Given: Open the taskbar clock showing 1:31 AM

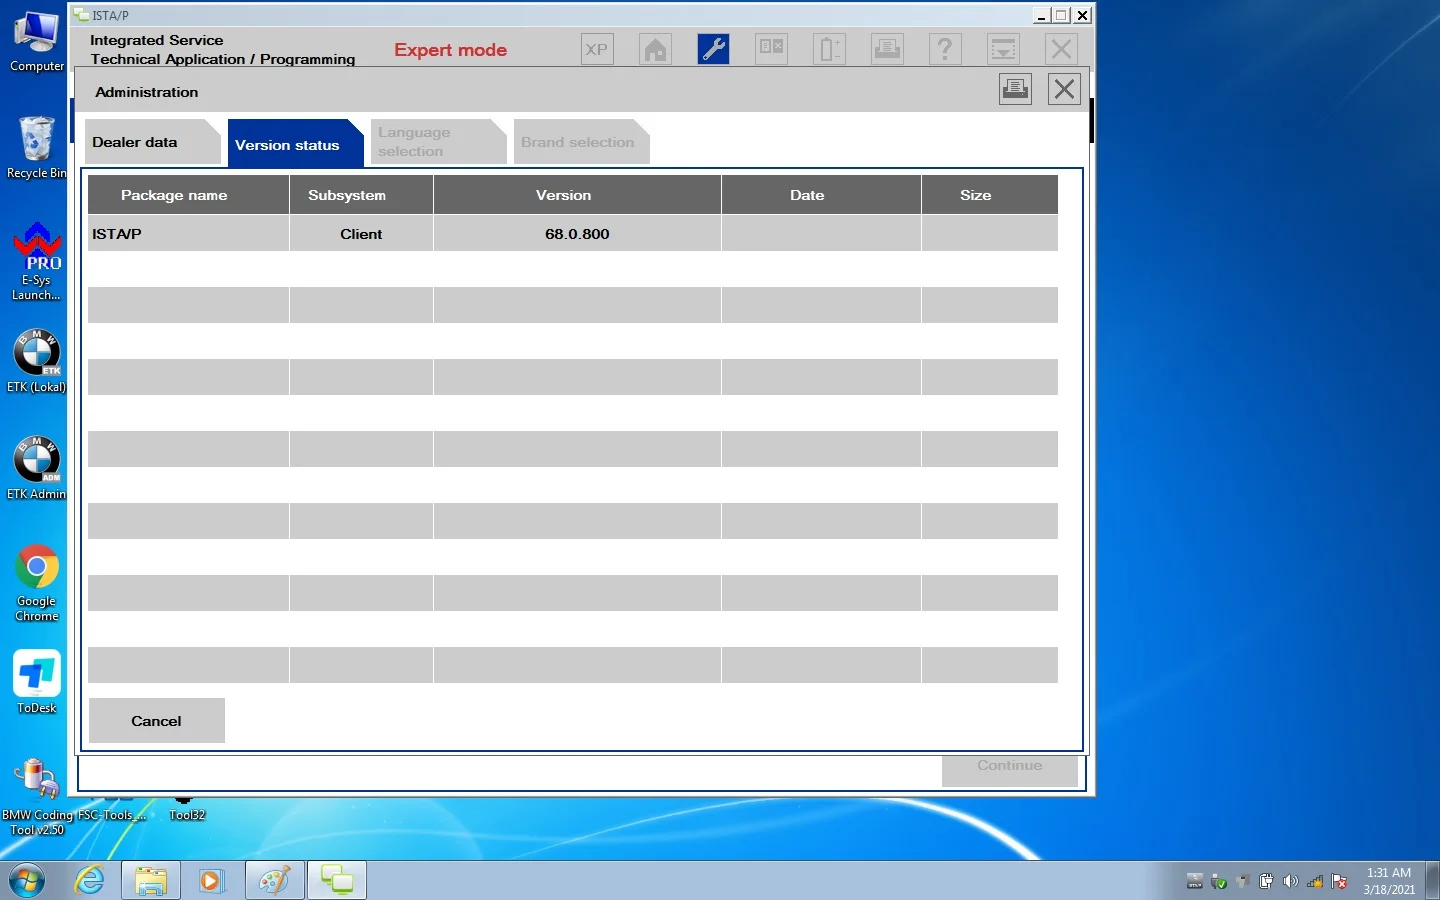Looking at the screenshot, I should (x=1389, y=881).
